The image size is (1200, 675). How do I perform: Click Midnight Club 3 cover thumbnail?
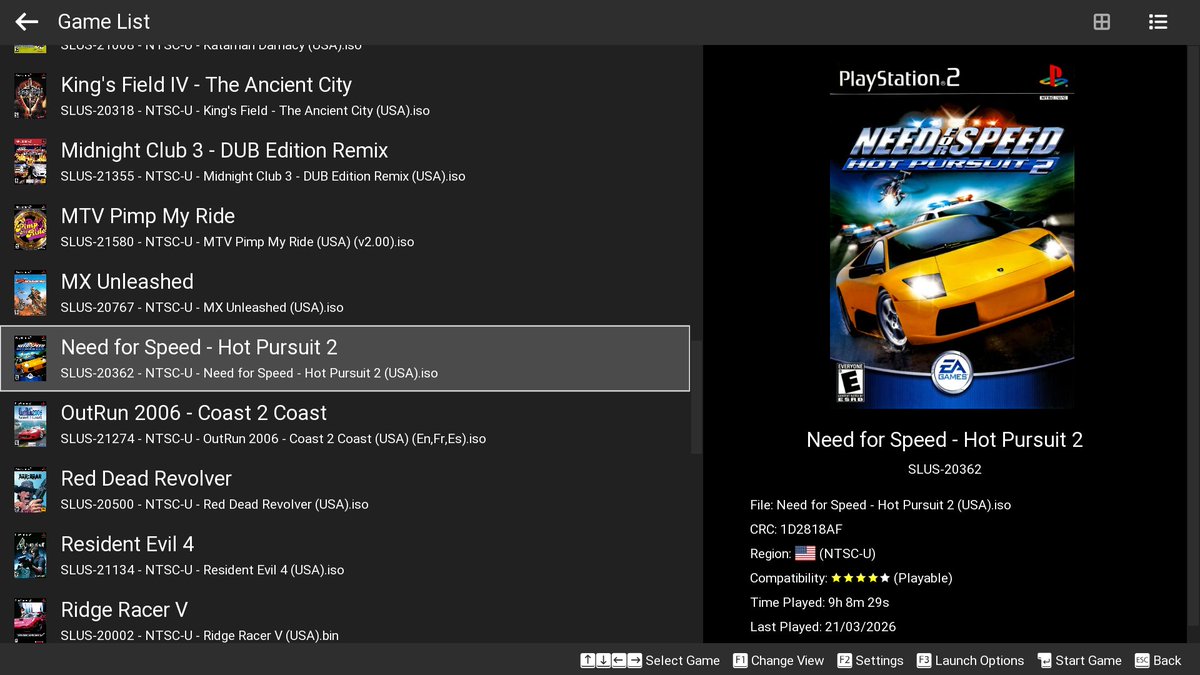(x=30, y=162)
